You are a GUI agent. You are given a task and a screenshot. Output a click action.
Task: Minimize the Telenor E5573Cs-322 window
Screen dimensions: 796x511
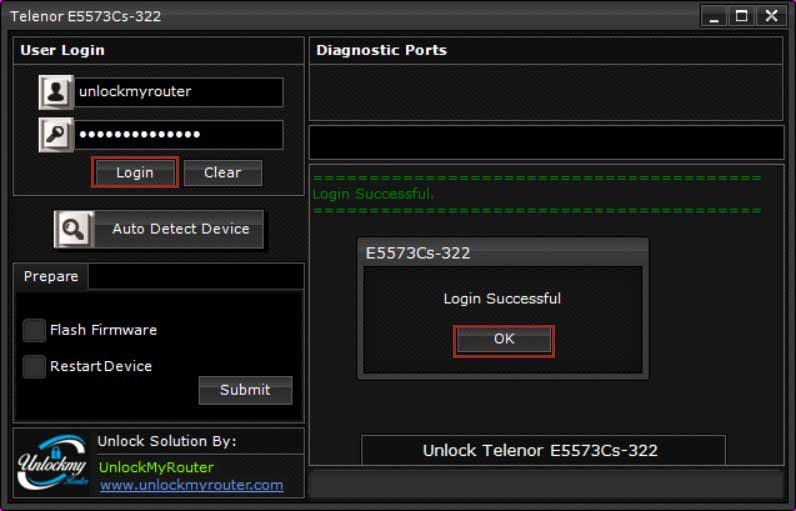point(714,16)
